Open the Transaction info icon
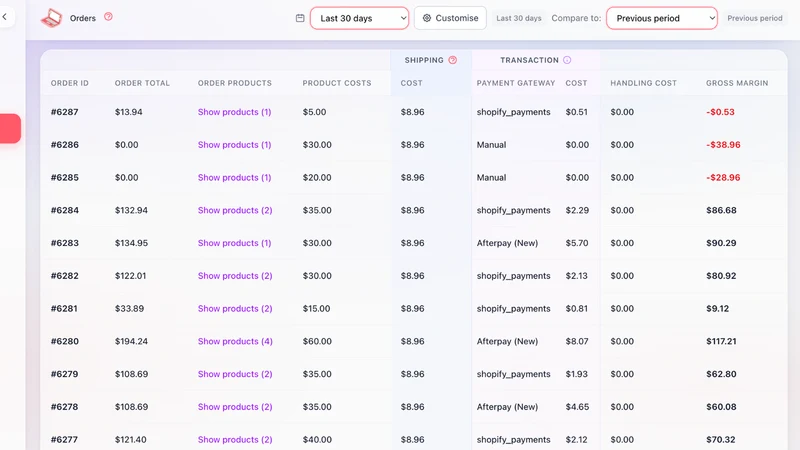 (x=567, y=60)
